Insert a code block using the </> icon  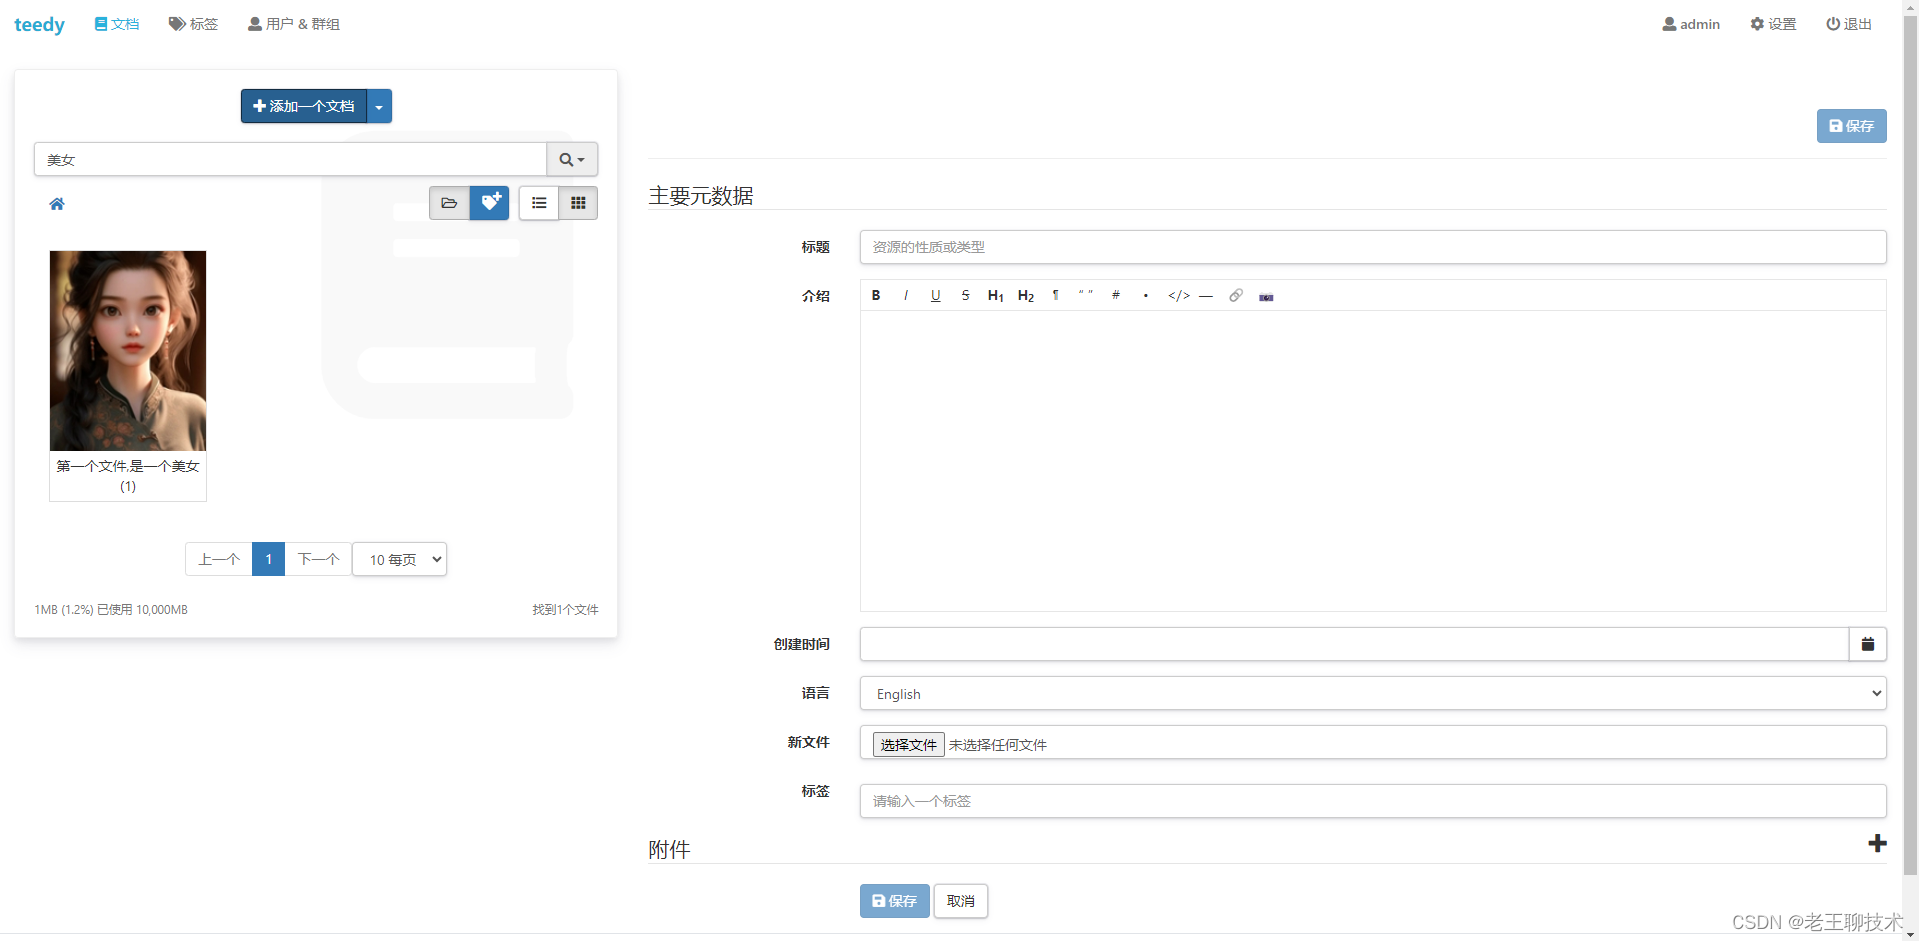(1178, 295)
